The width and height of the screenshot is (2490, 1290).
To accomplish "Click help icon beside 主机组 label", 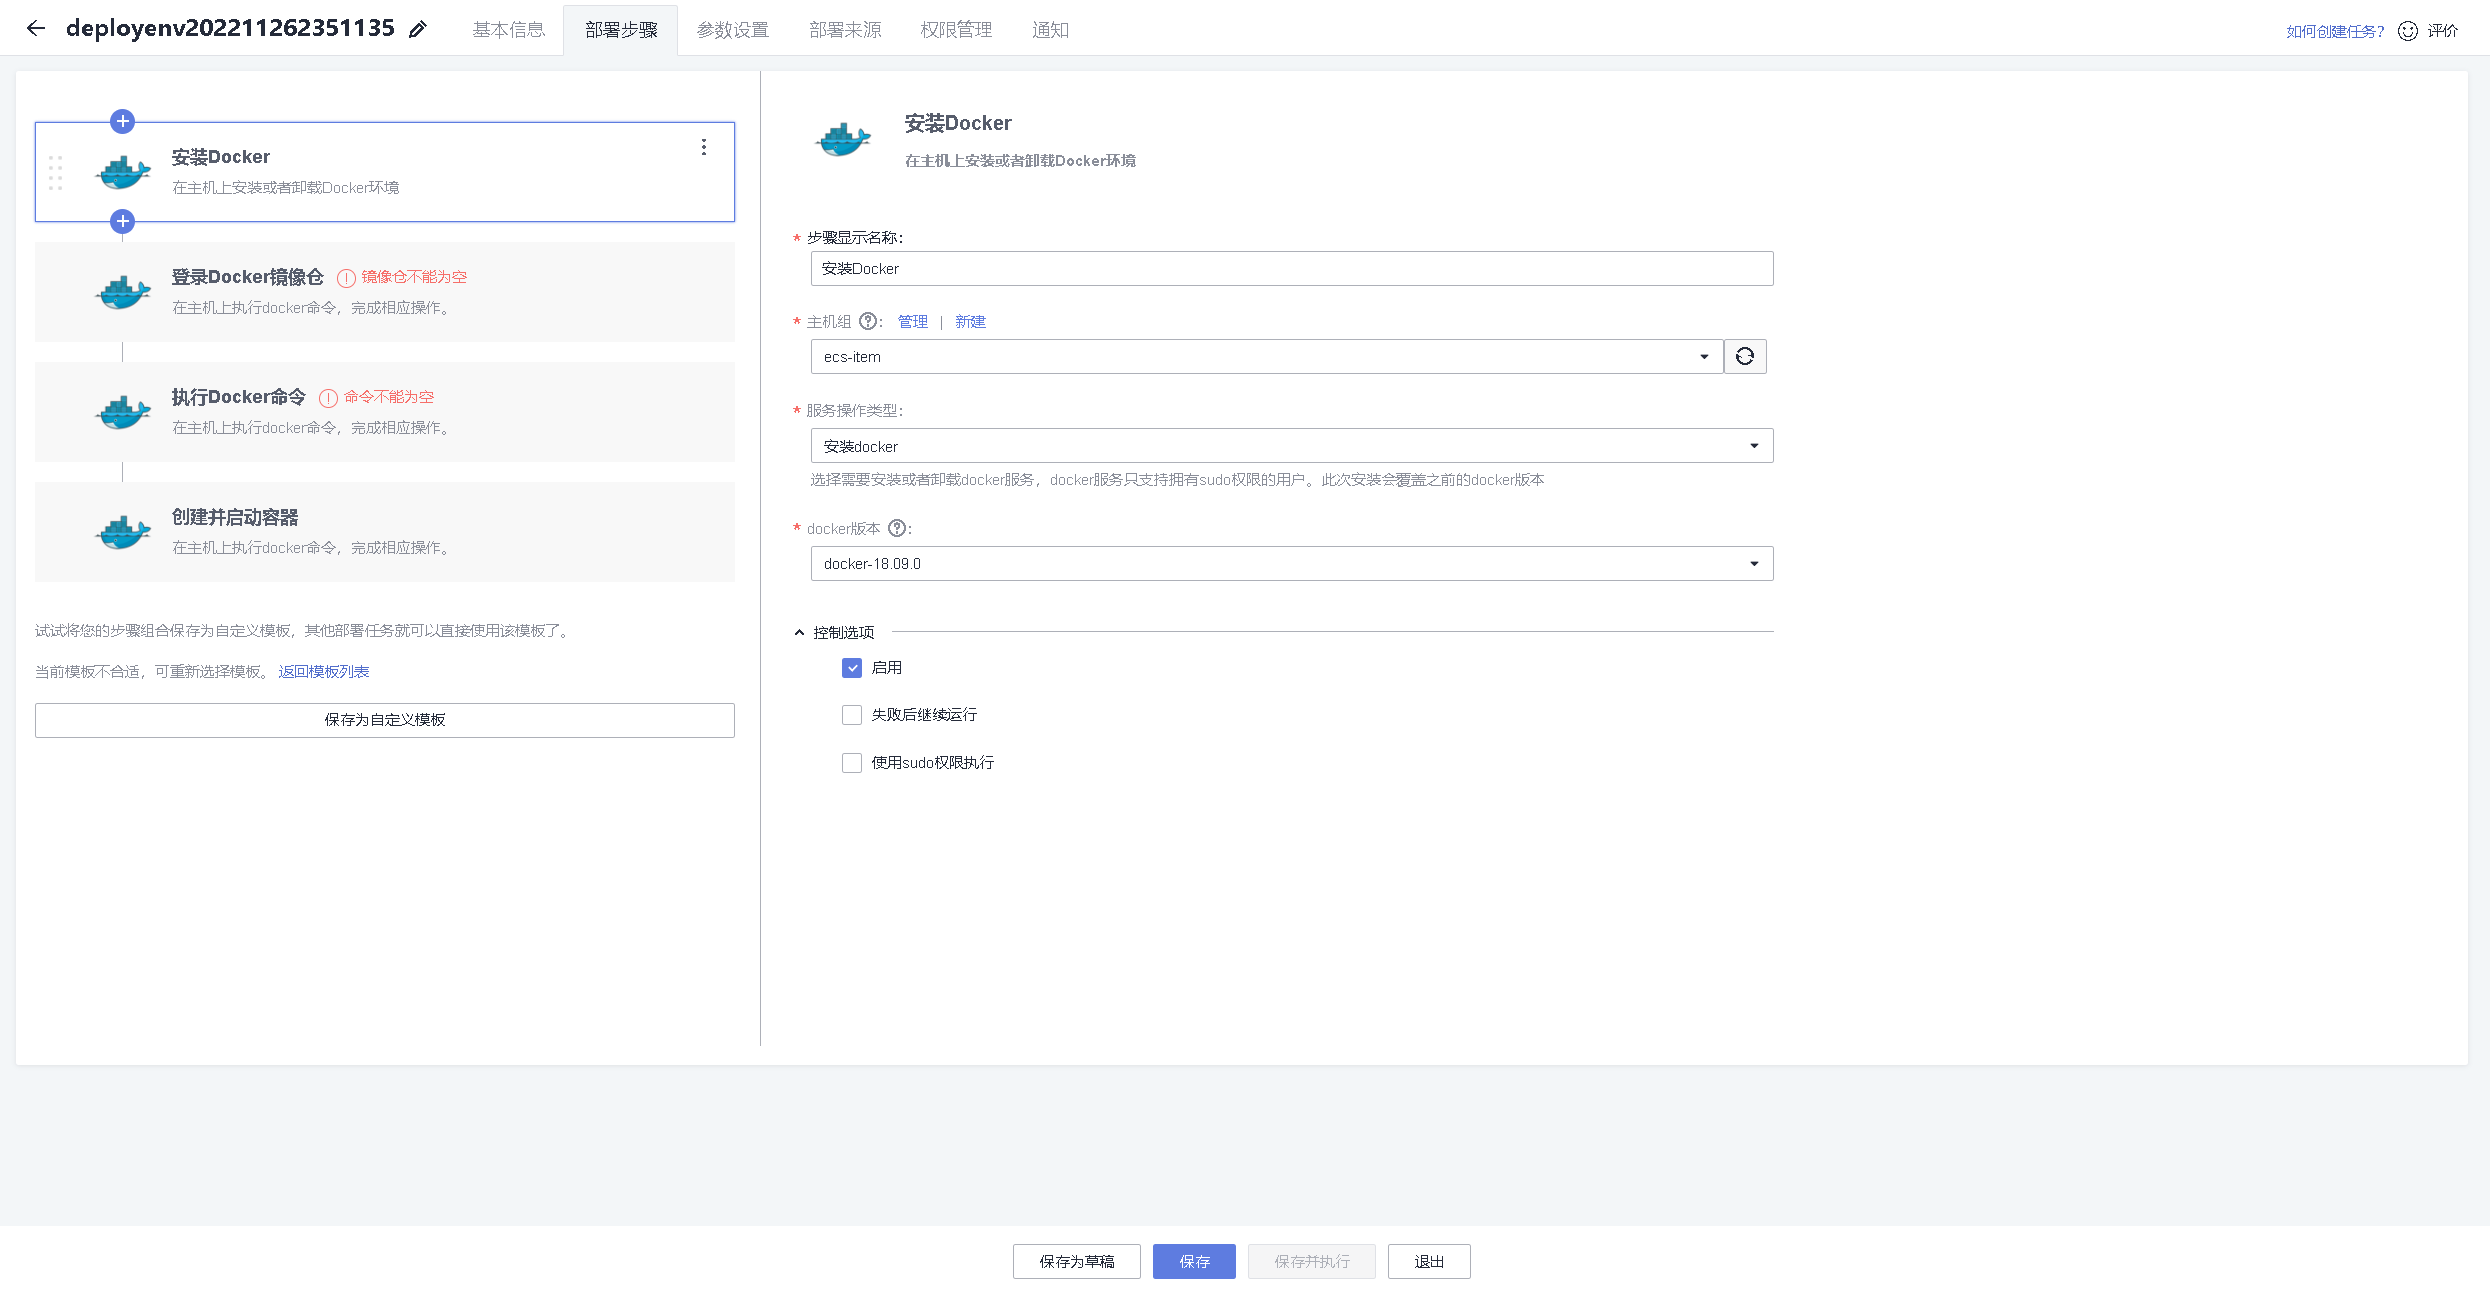I will coord(868,321).
